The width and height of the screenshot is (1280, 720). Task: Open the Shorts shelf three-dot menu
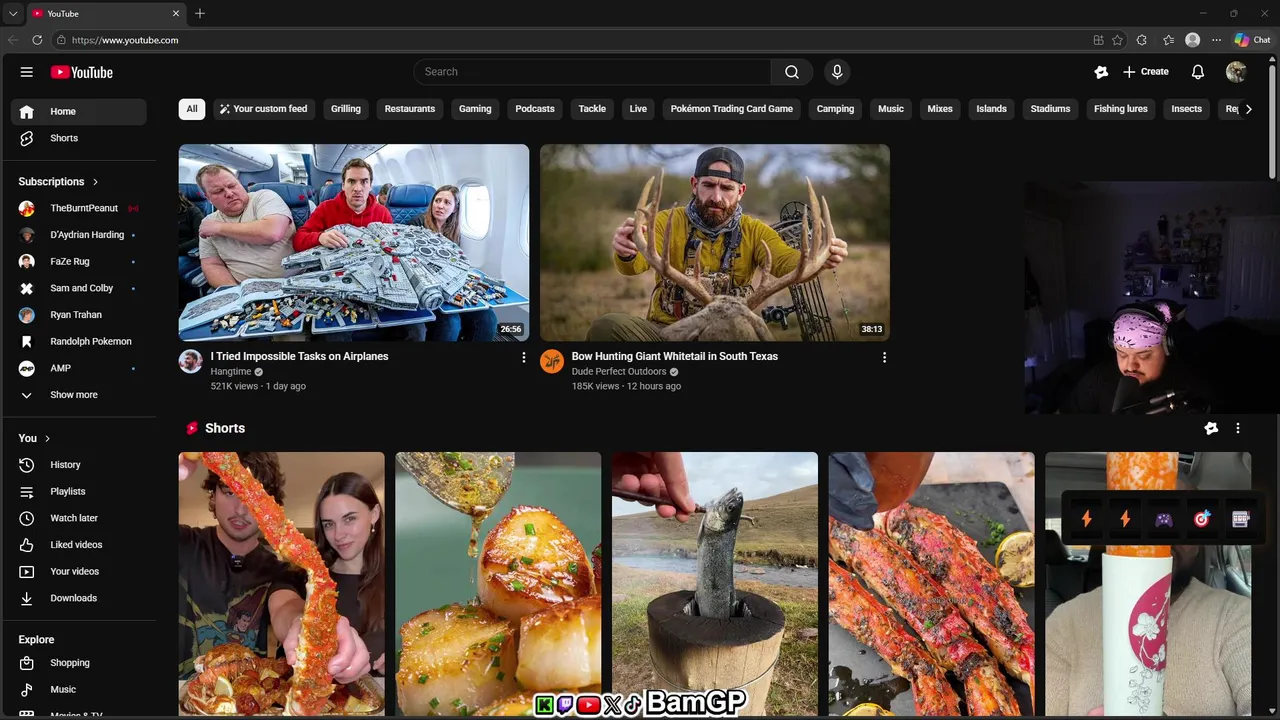[x=1238, y=428]
